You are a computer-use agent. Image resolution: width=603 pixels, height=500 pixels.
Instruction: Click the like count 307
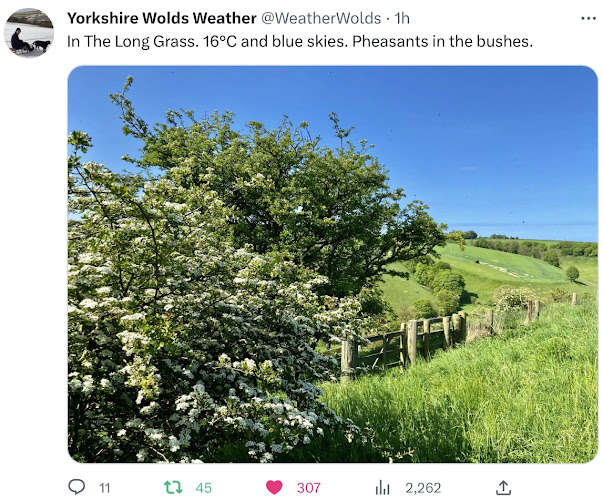click(309, 488)
